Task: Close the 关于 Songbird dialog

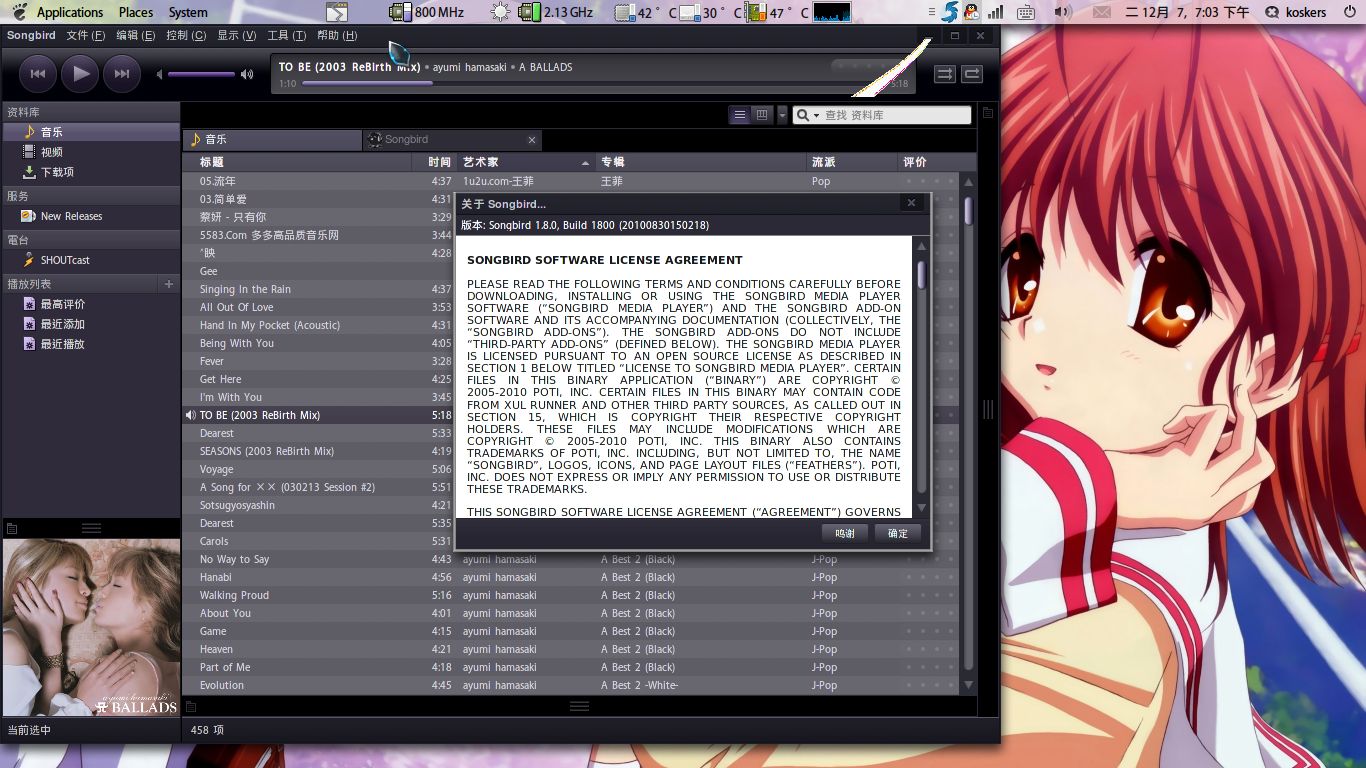Action: [x=911, y=203]
